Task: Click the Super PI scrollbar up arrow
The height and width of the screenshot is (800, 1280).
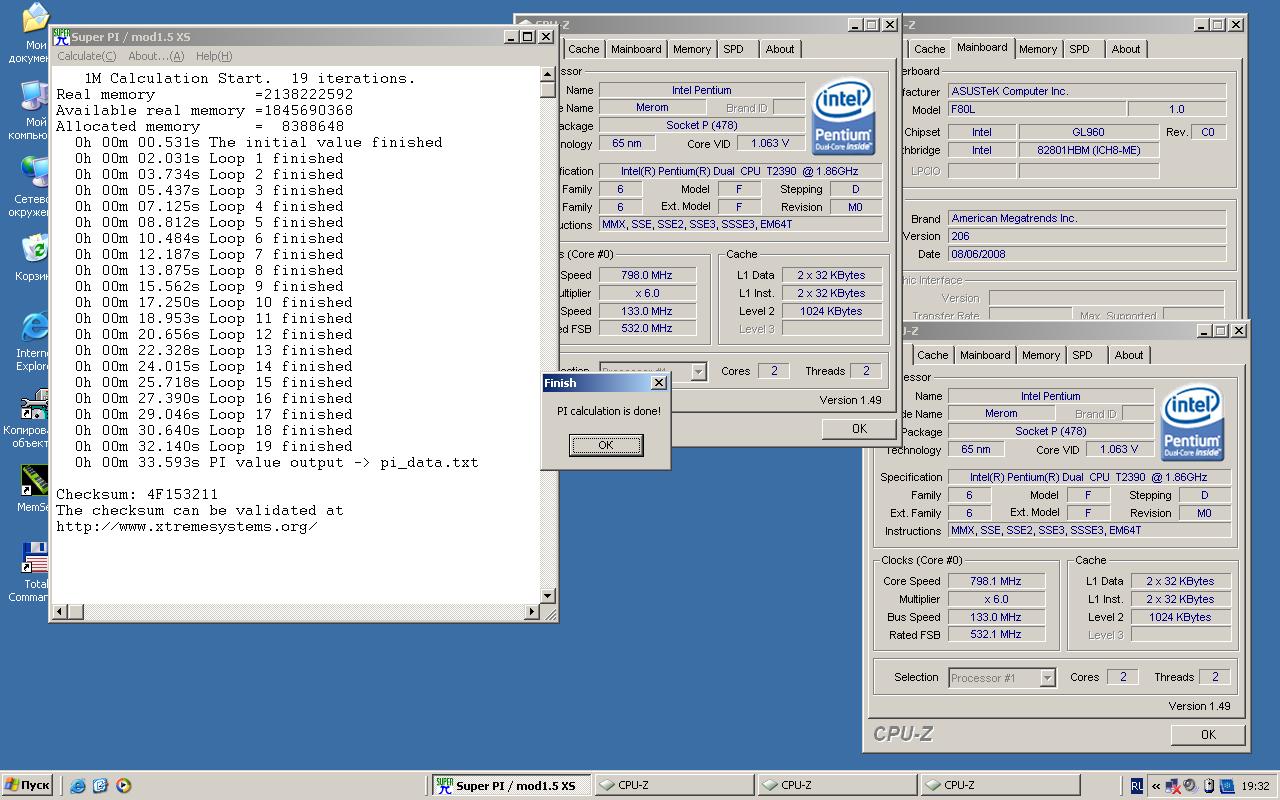Action: 548,73
